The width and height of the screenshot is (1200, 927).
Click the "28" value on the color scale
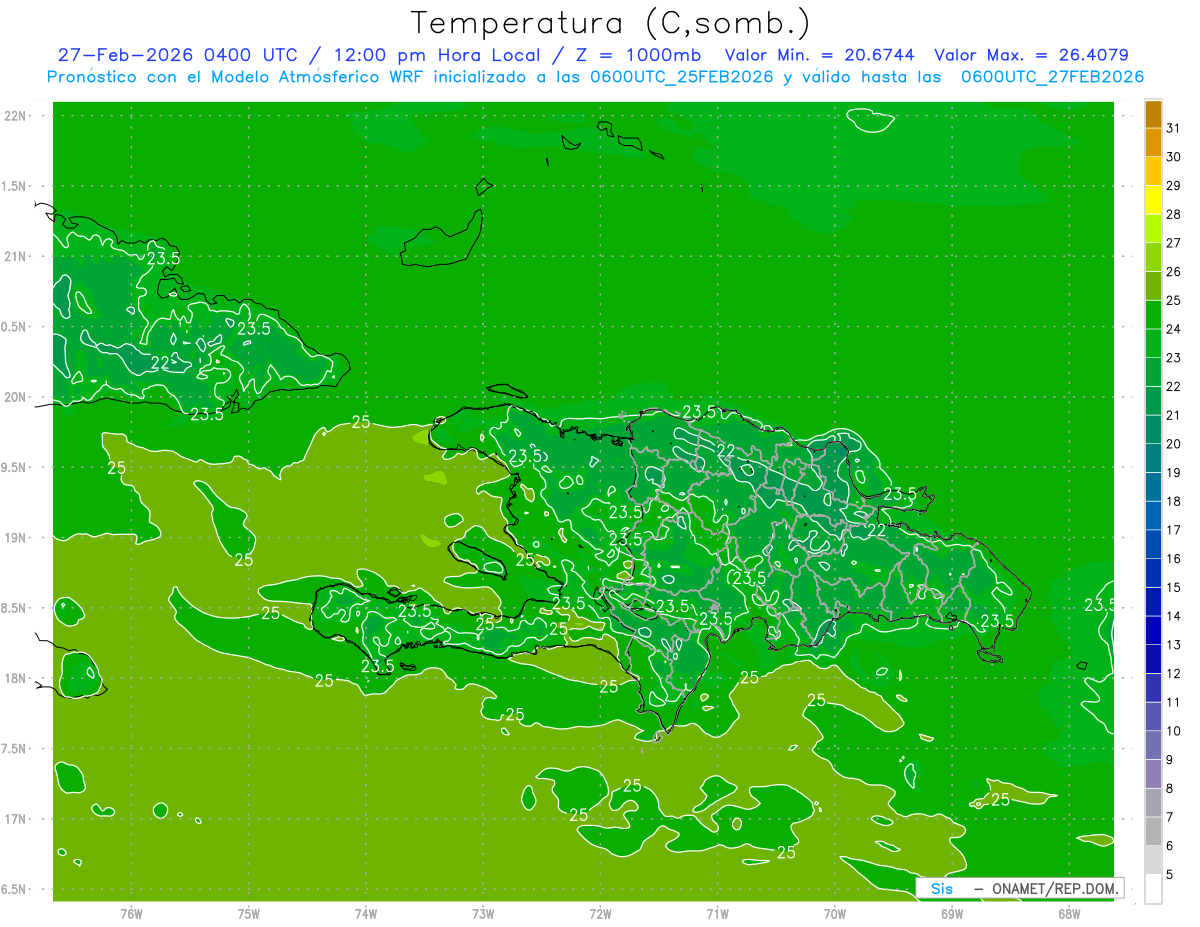point(1174,214)
